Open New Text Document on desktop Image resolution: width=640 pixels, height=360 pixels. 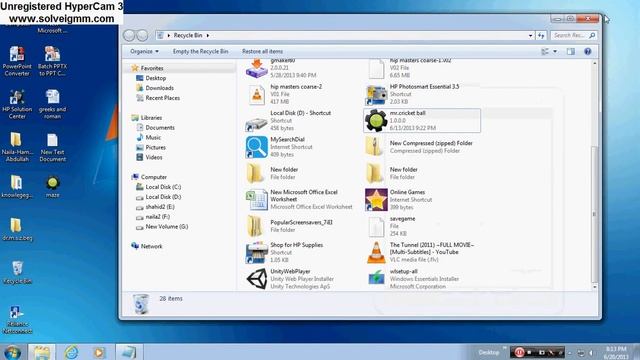(53, 148)
